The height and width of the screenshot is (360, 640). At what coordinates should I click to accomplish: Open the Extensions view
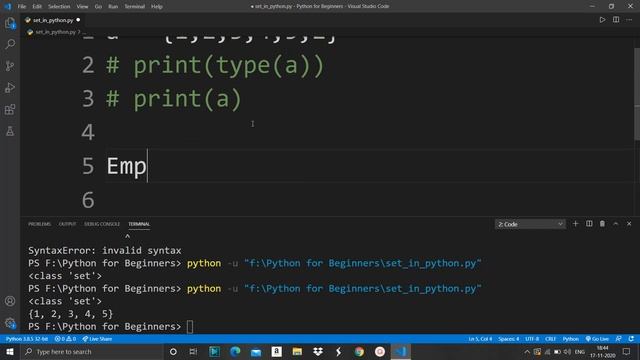[x=10, y=109]
